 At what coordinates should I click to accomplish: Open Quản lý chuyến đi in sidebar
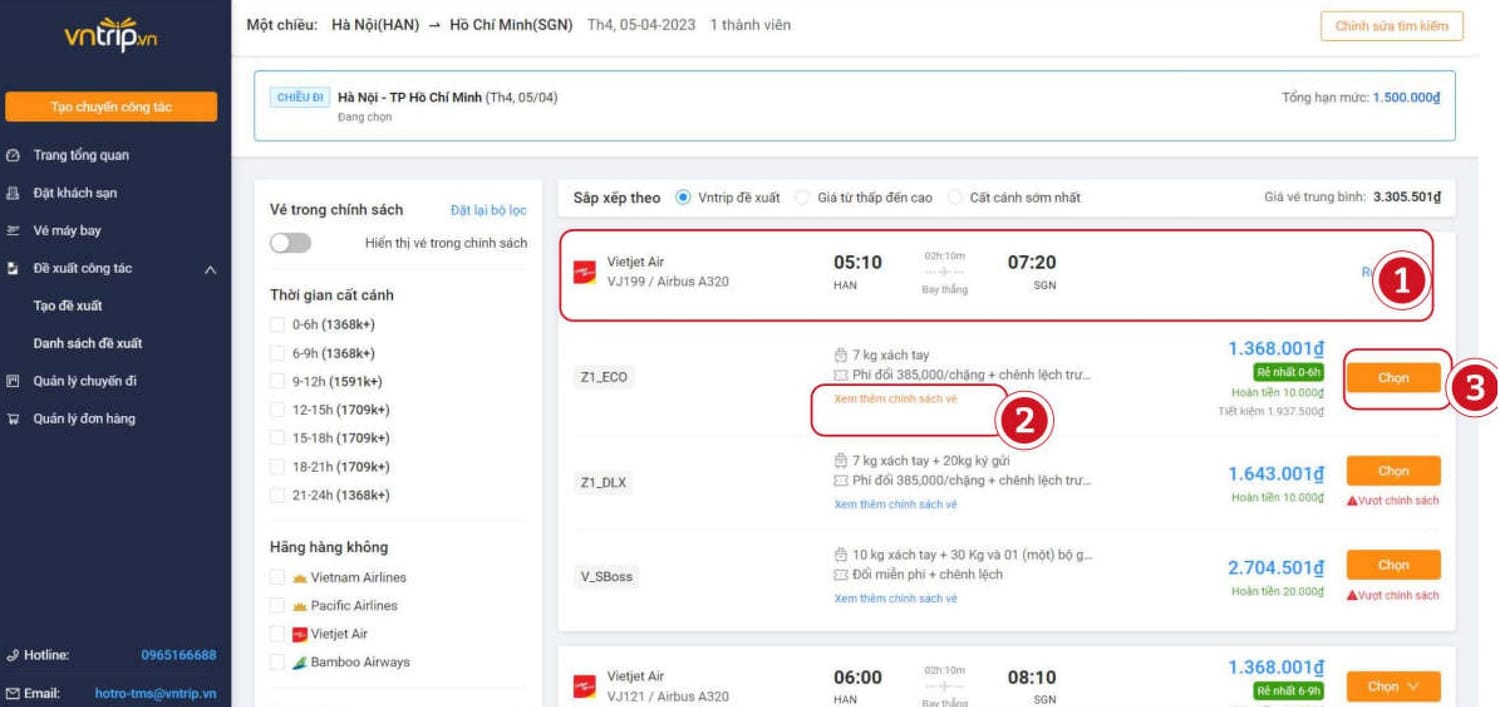85,381
